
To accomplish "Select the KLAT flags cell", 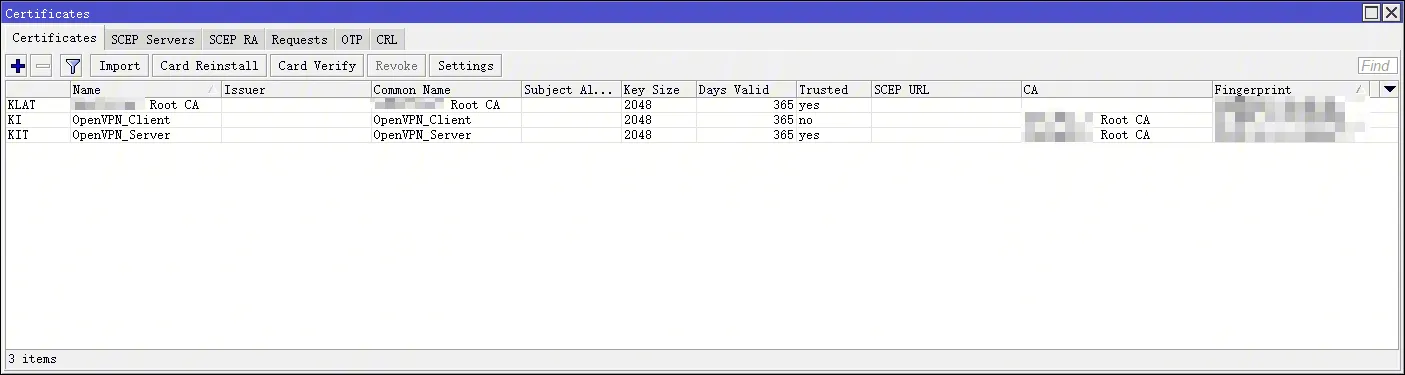I will coord(37,105).
